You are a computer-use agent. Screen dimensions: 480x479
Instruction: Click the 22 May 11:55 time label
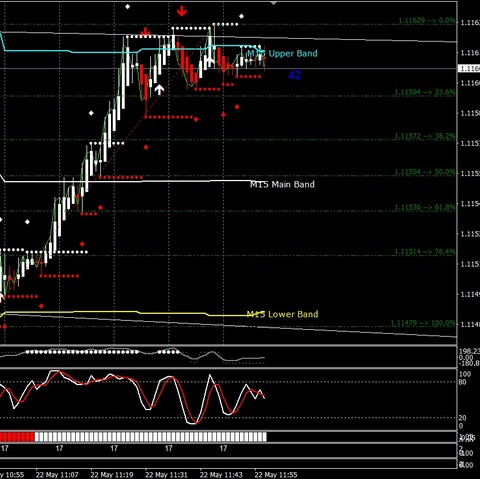[276, 474]
